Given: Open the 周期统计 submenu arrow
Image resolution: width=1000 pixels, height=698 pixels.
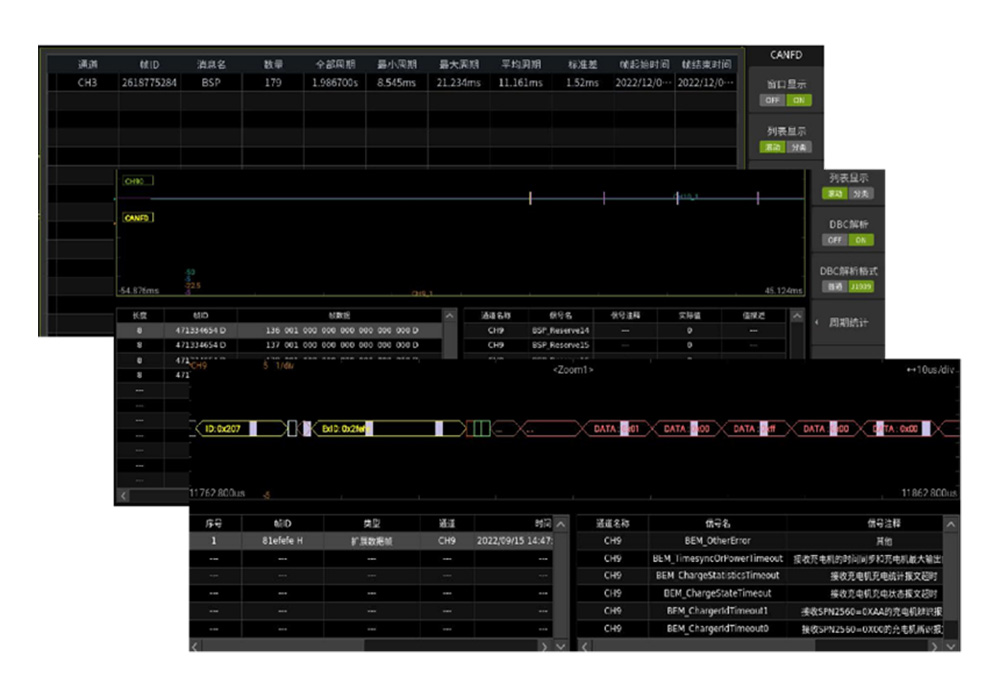Looking at the screenshot, I should [x=818, y=322].
